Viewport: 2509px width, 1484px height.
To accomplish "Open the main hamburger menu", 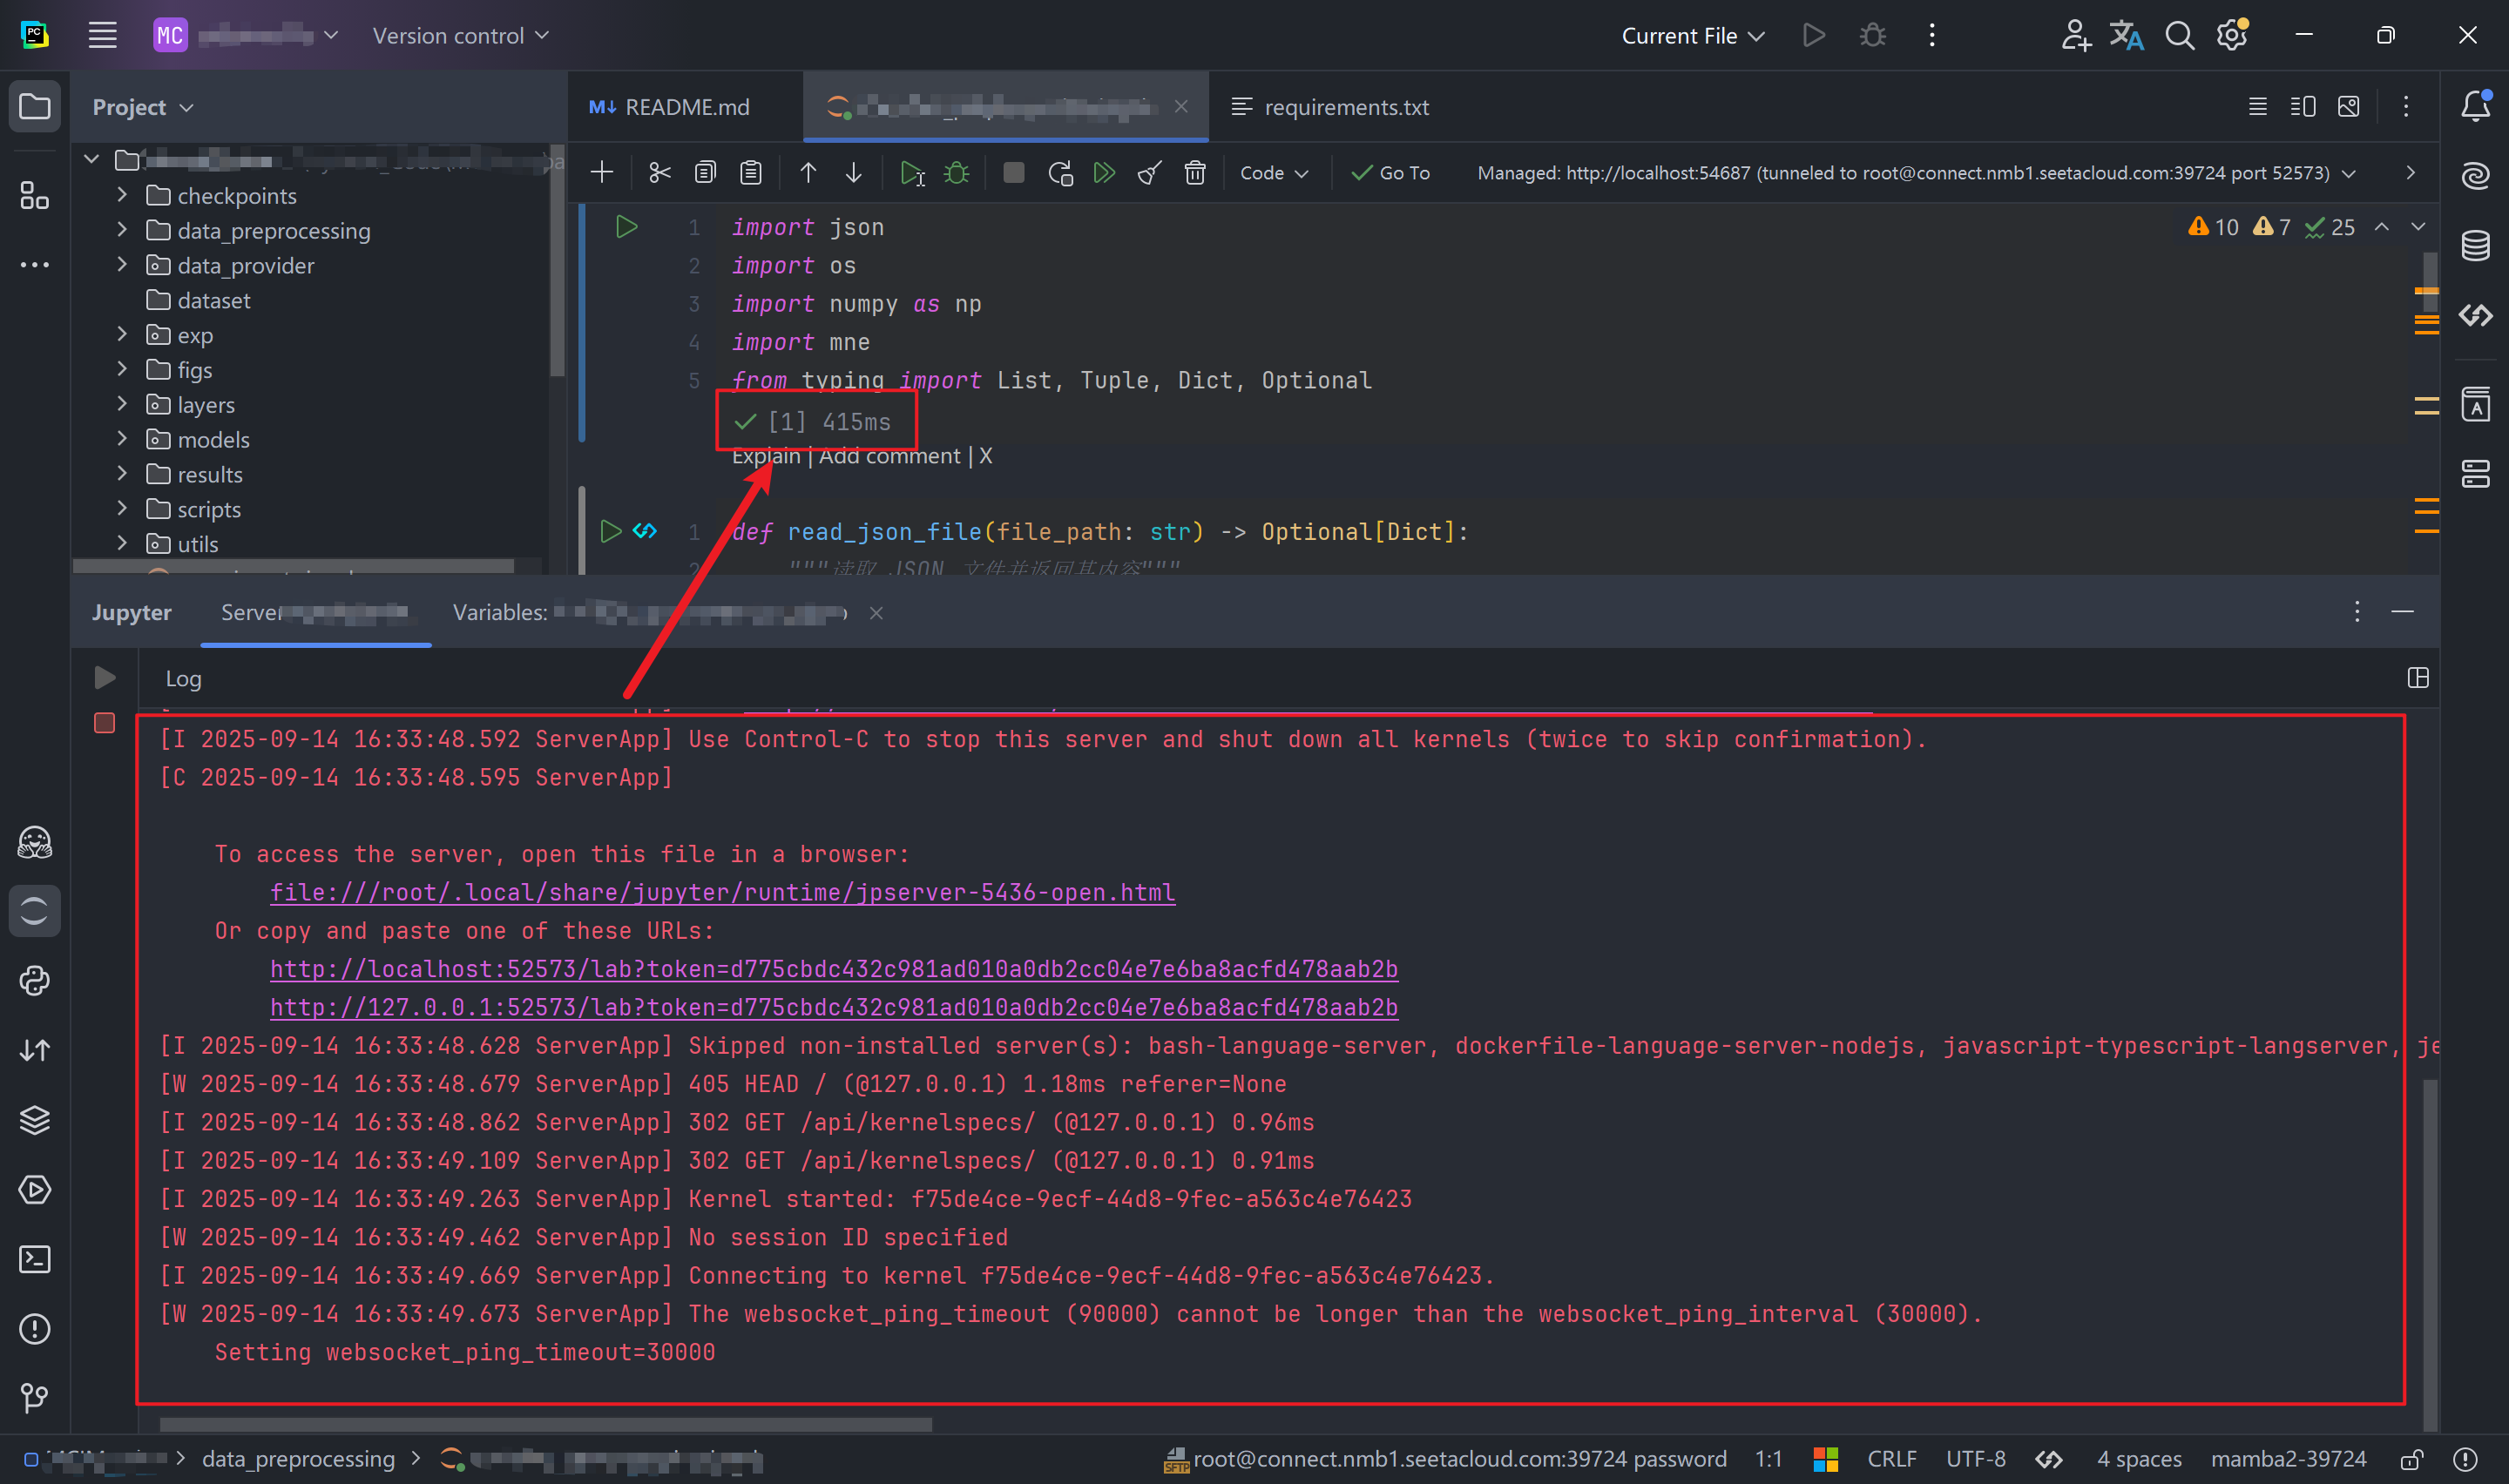I will [x=102, y=36].
